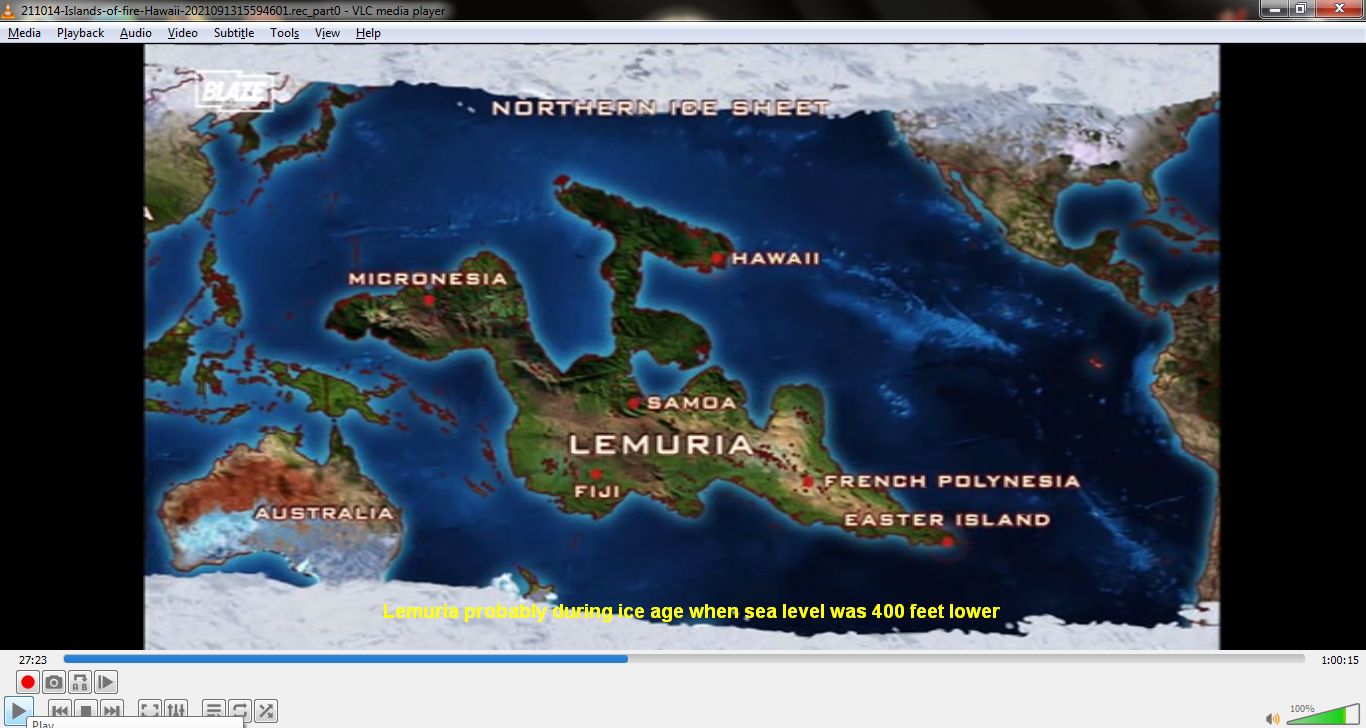Mute audio via the speaker icon

click(1273, 718)
